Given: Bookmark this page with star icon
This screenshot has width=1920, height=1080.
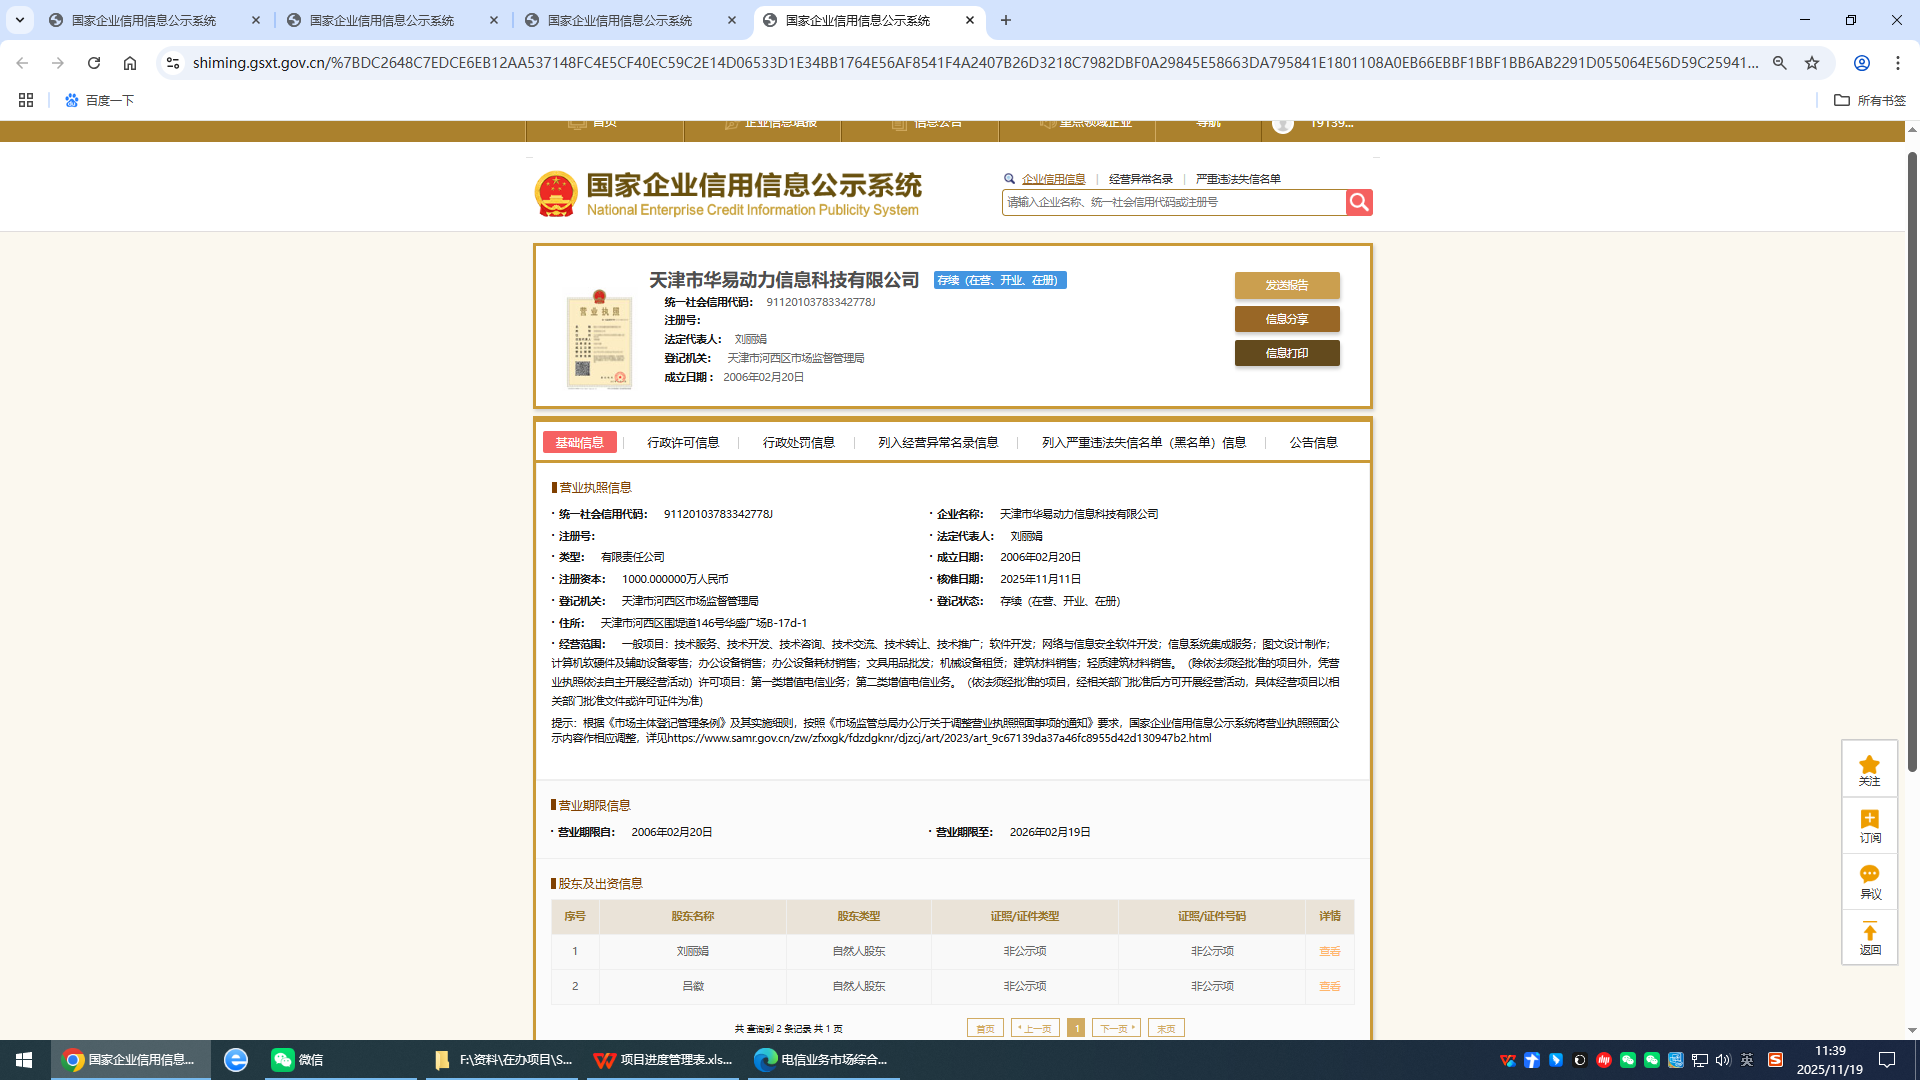Looking at the screenshot, I should pos(1812,63).
